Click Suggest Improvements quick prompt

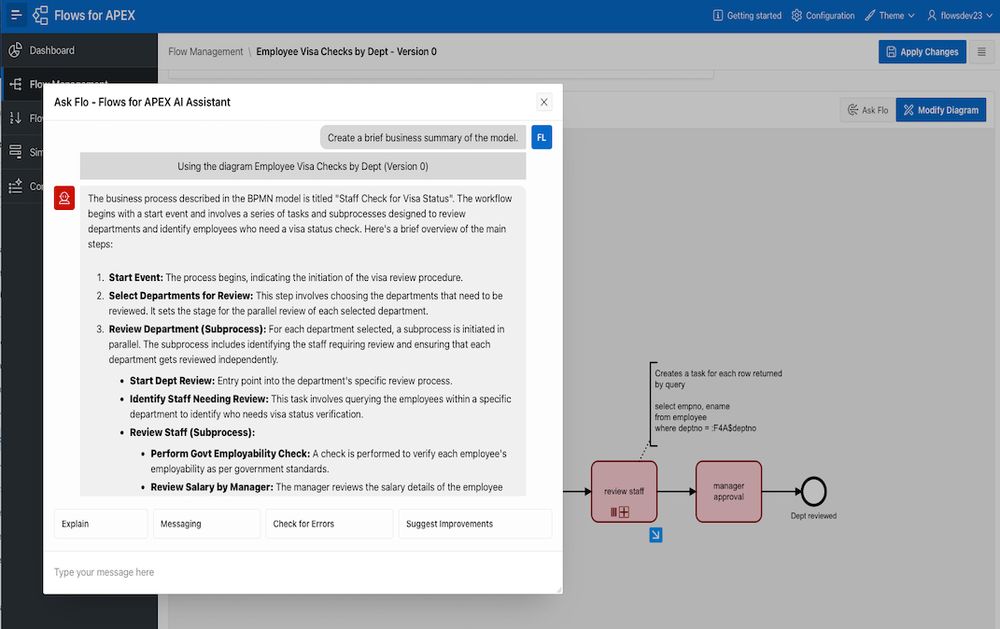(x=475, y=524)
